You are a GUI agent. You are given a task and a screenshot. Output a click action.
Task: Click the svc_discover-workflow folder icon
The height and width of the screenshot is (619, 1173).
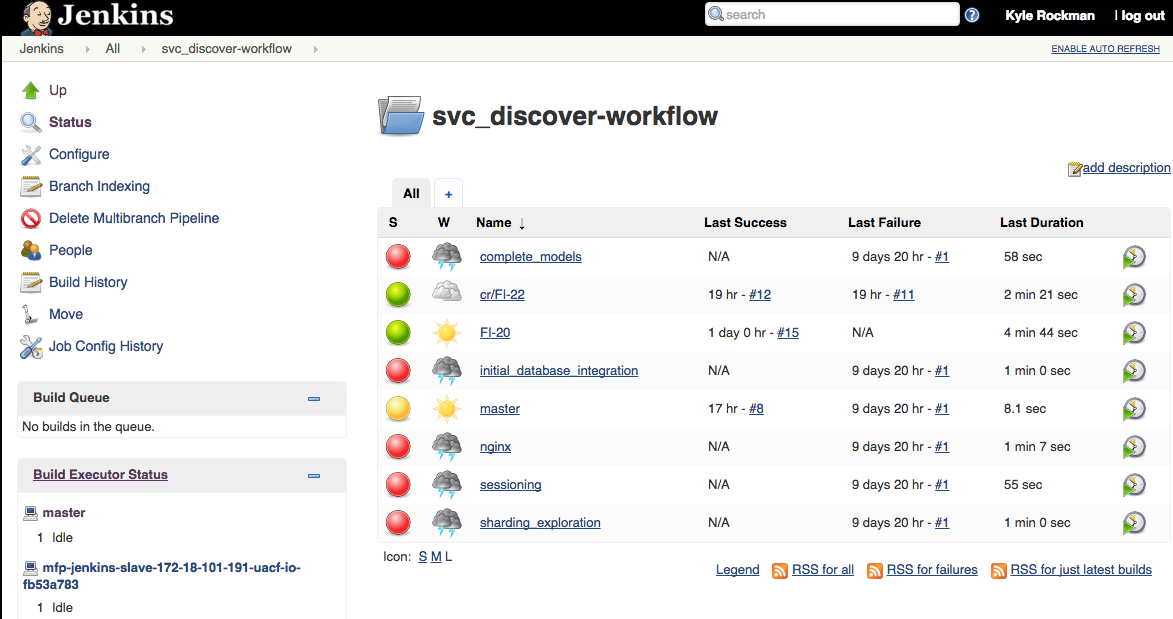(x=401, y=116)
